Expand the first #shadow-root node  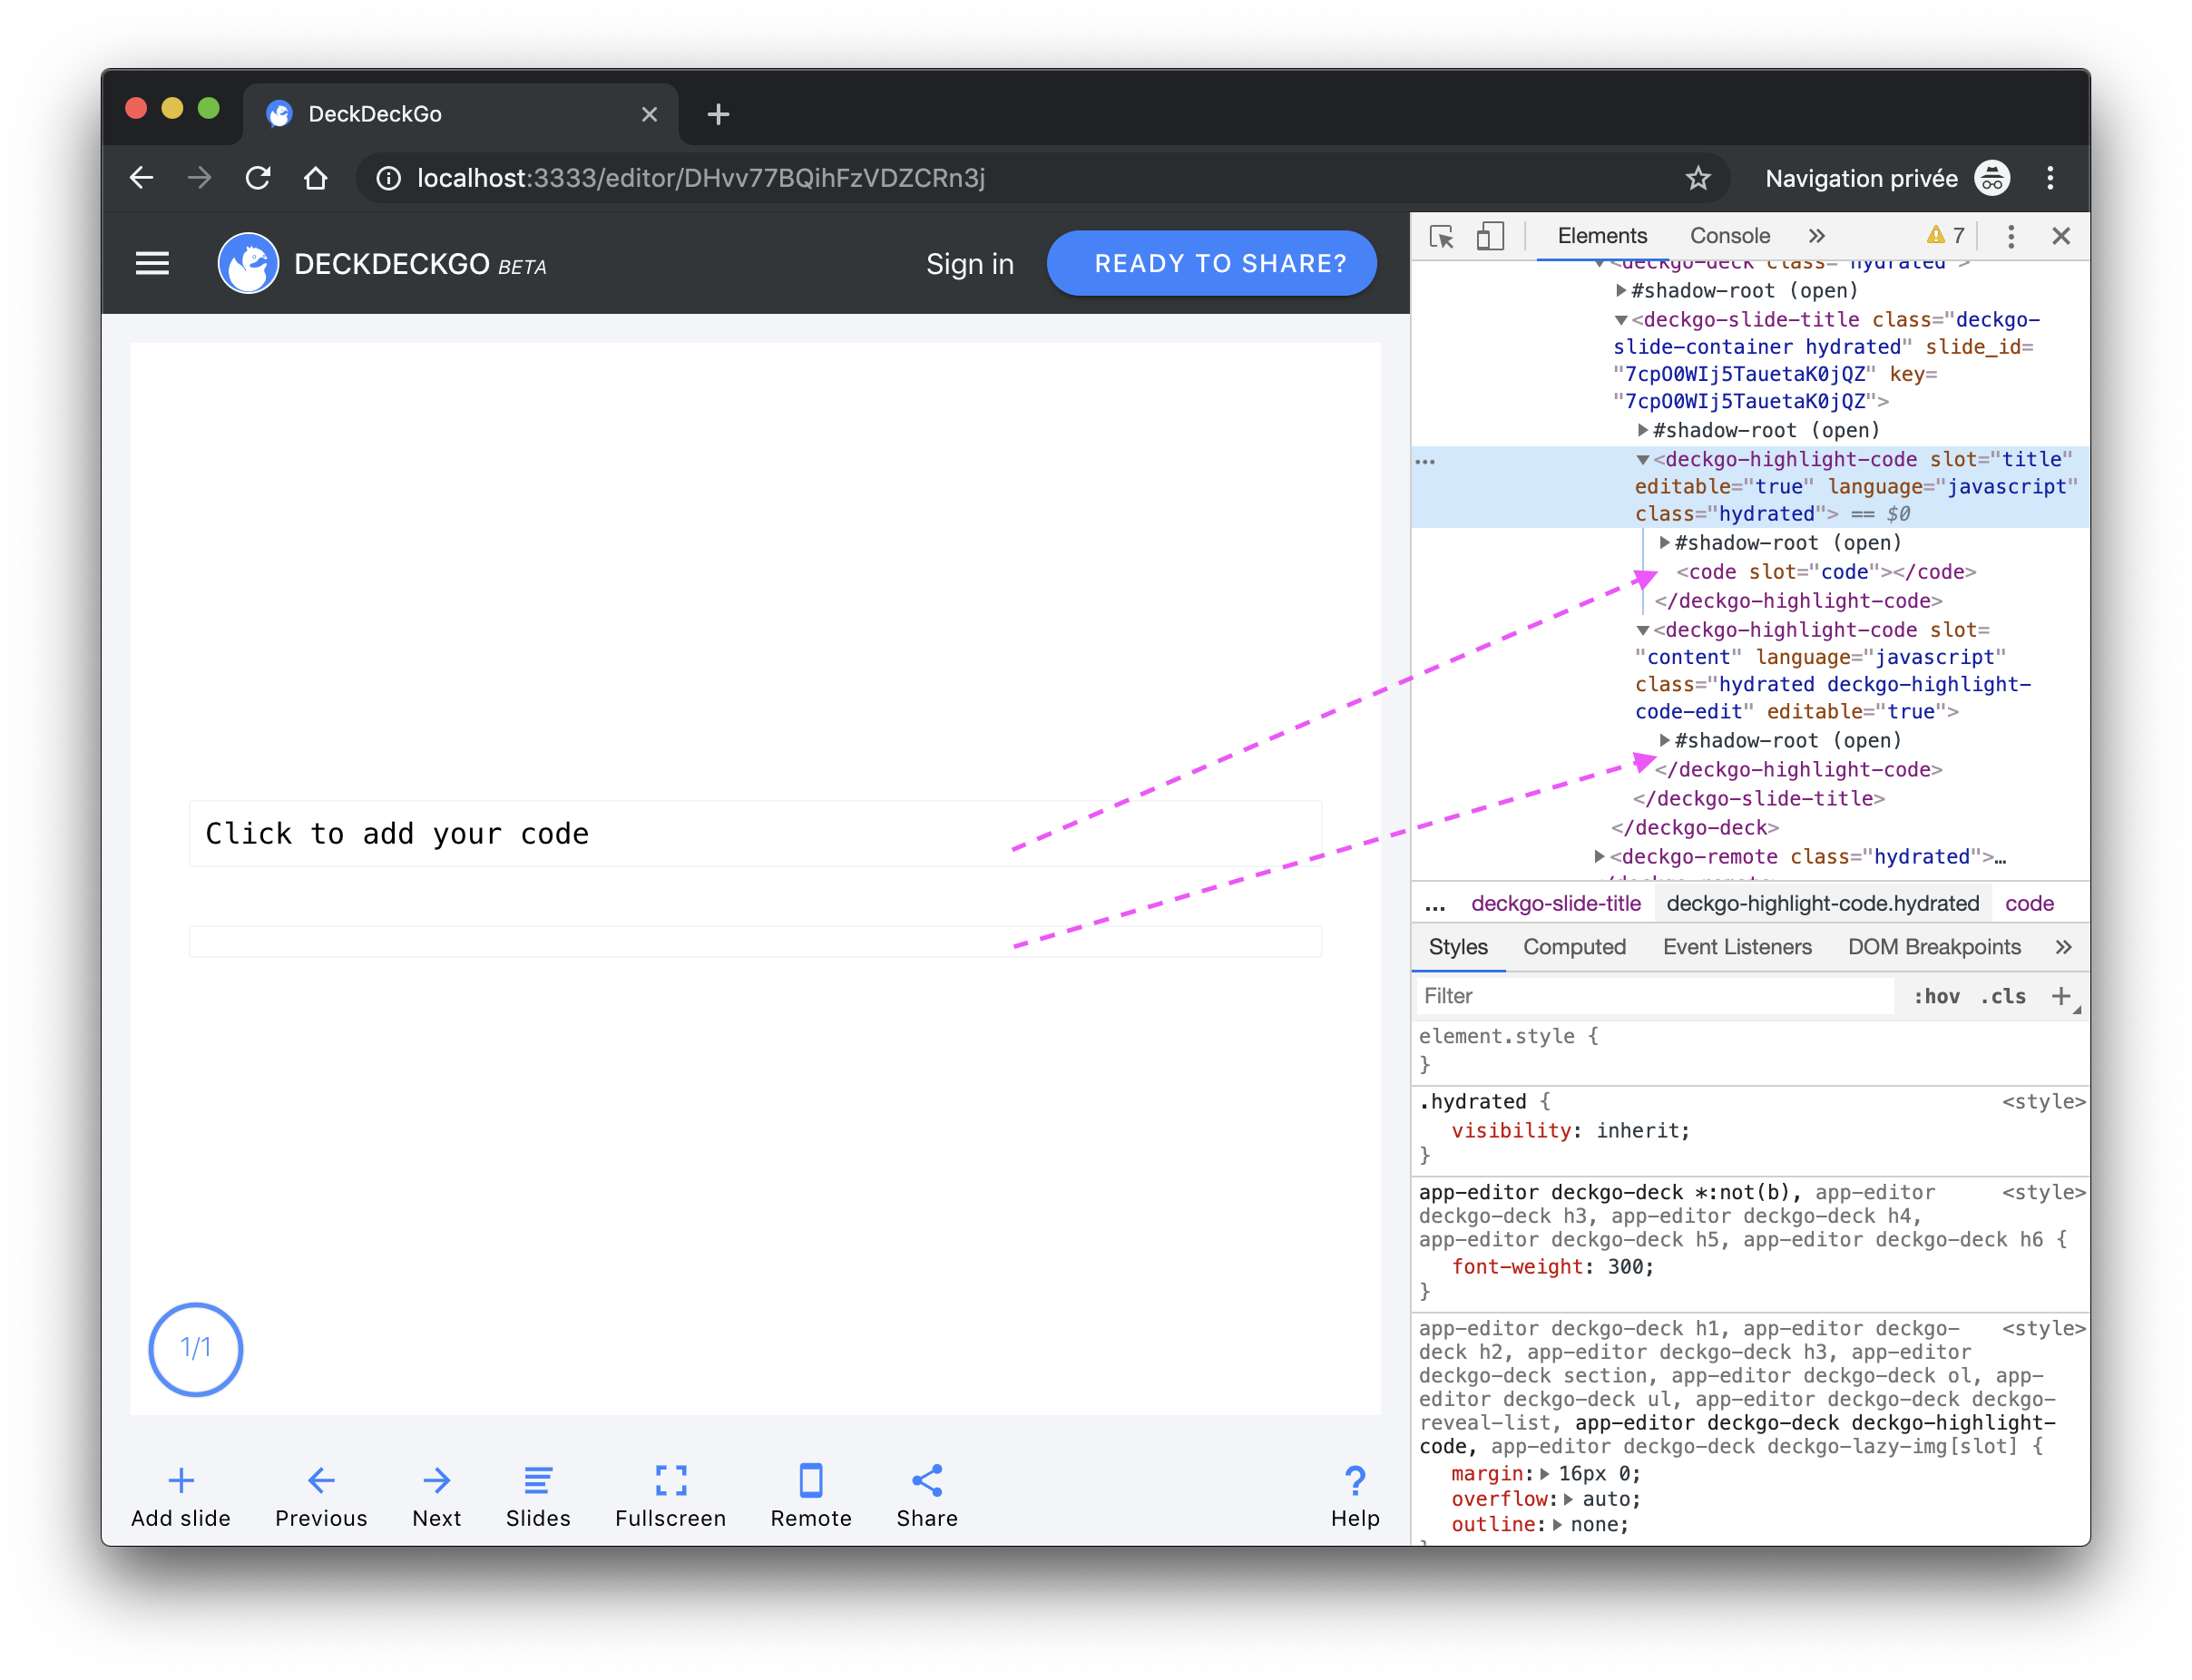pyautogui.click(x=1620, y=291)
